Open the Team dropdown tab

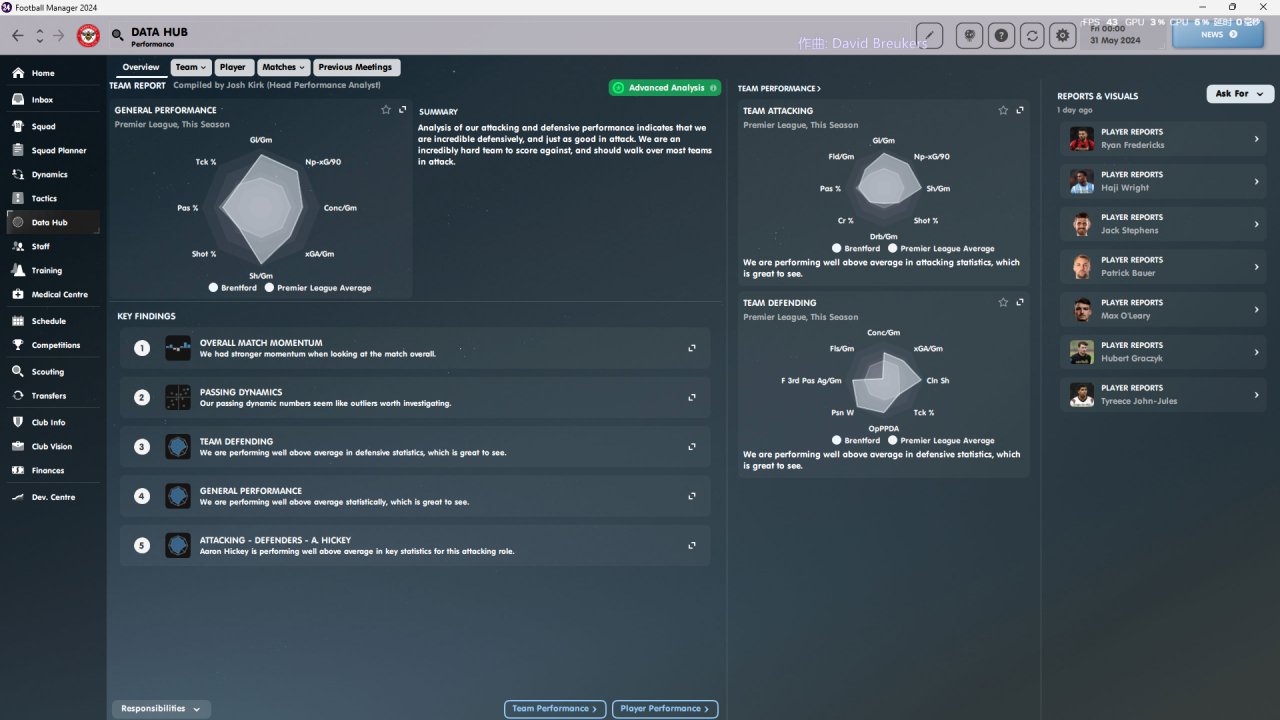coord(191,68)
